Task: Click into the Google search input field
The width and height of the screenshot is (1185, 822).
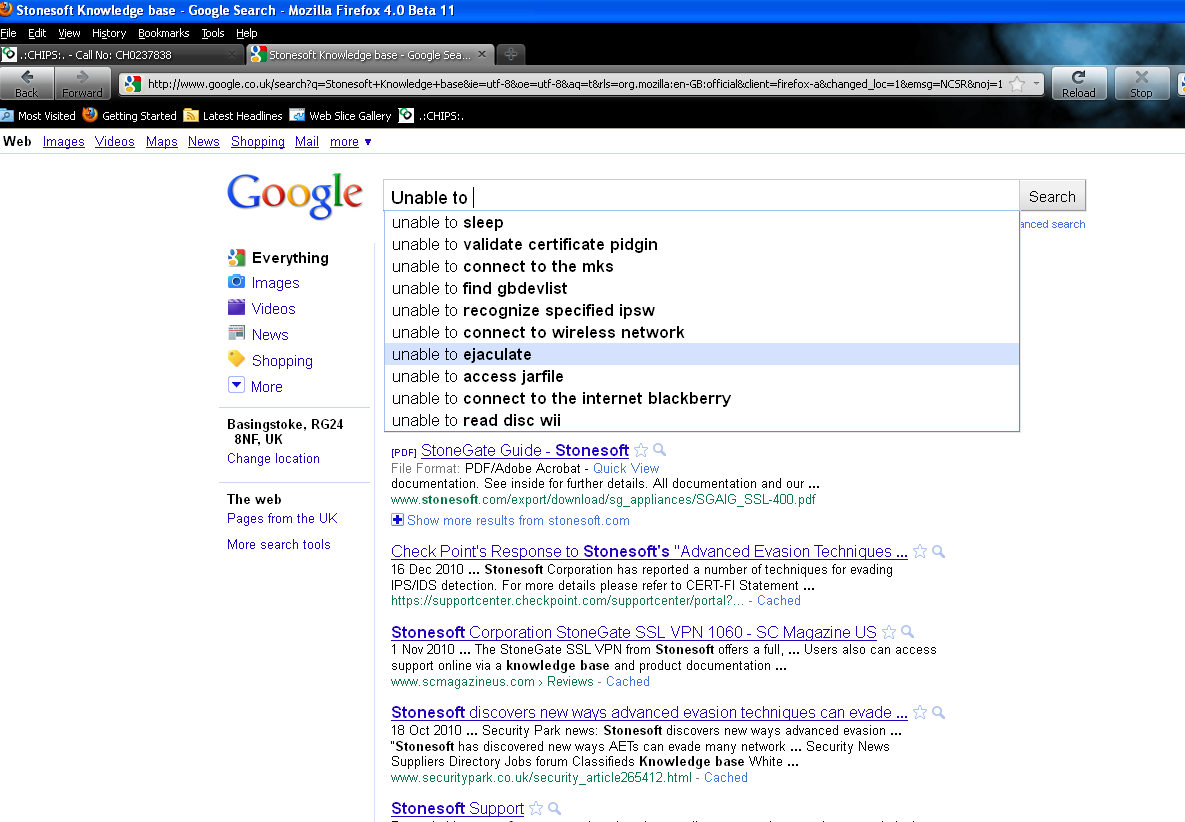Action: tap(701, 196)
